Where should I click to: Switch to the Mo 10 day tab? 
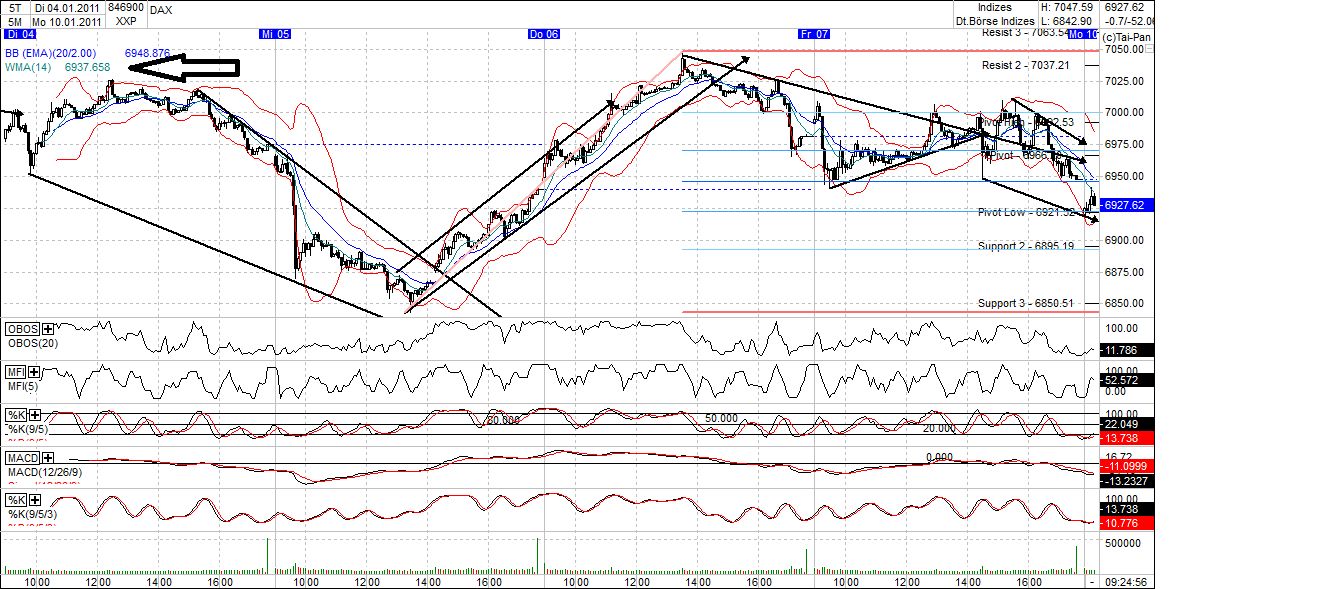[1083, 33]
